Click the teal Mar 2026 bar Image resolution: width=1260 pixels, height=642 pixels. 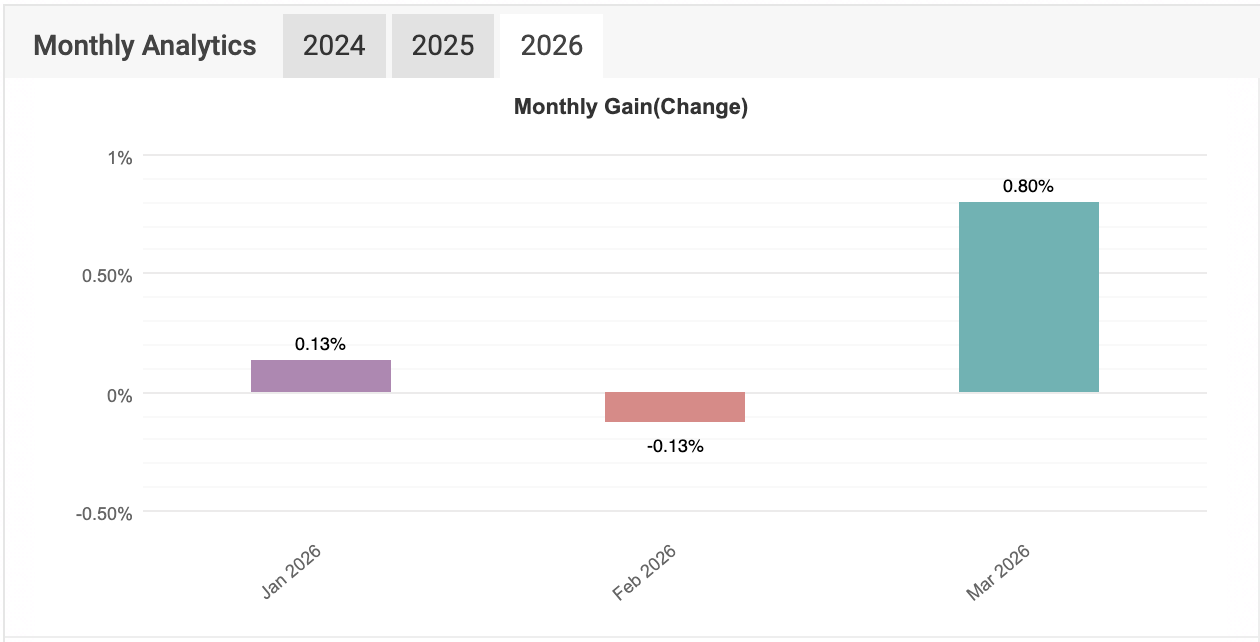coord(1028,297)
